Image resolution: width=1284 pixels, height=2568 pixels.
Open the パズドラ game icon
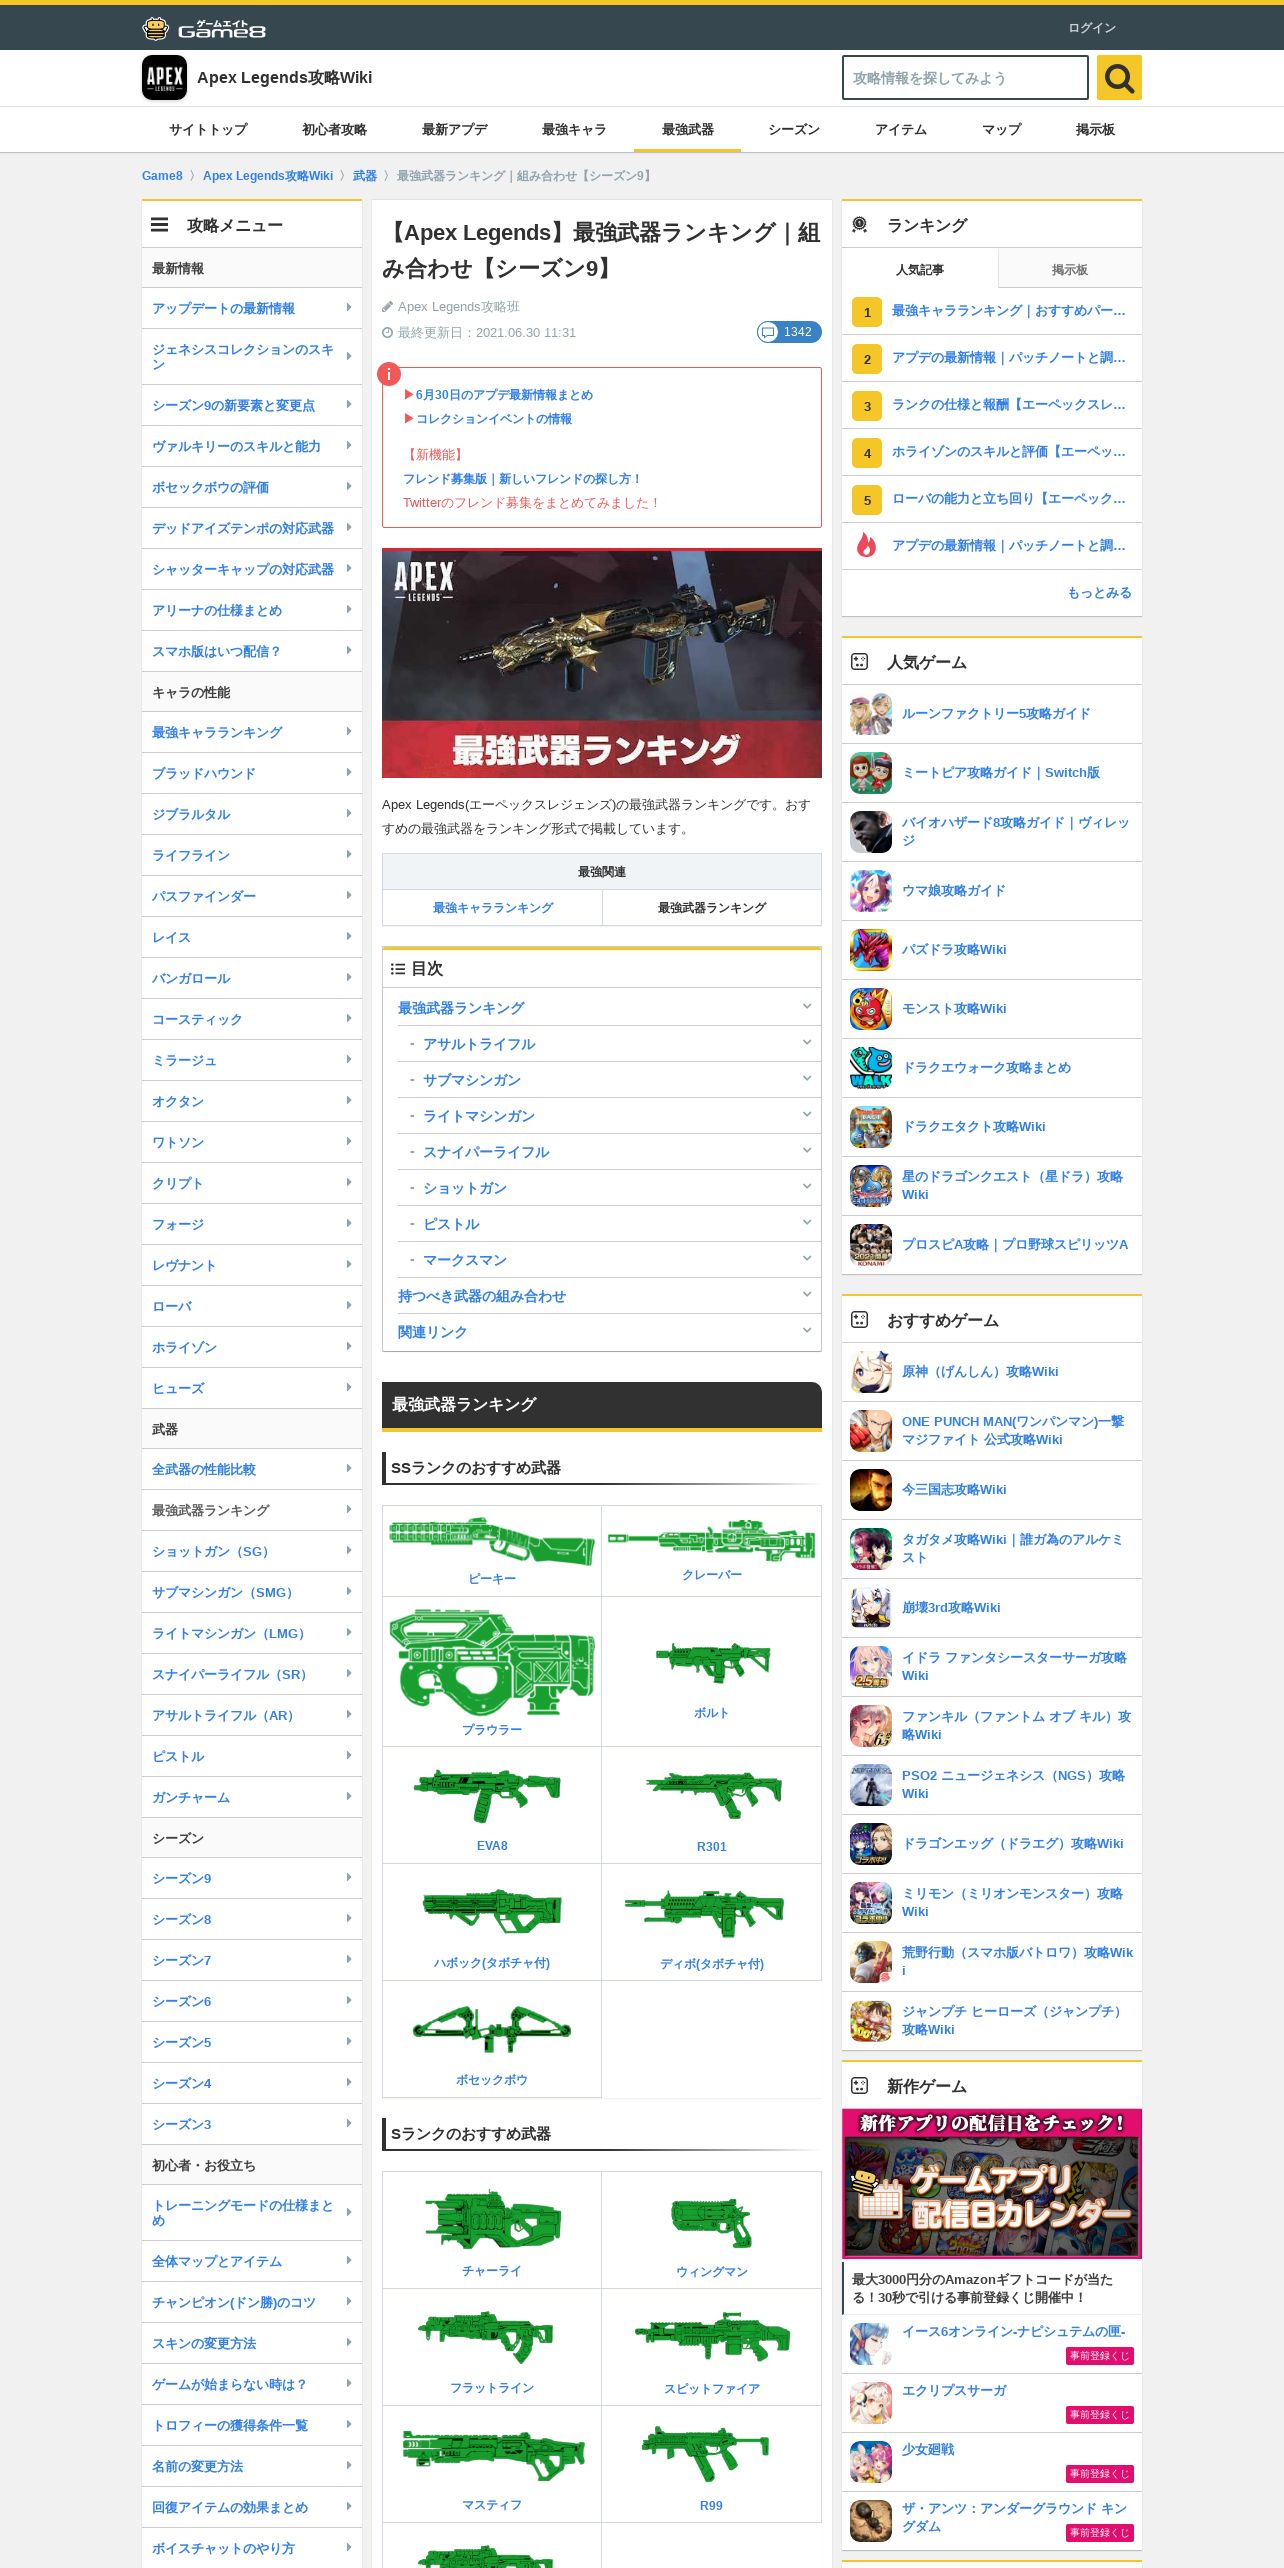pos(871,950)
